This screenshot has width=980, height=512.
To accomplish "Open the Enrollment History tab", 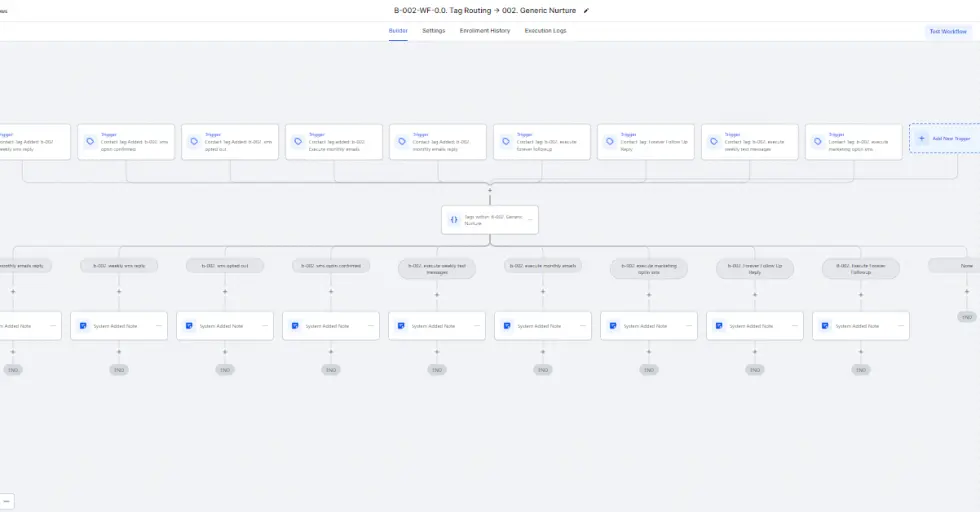I will click(x=485, y=31).
